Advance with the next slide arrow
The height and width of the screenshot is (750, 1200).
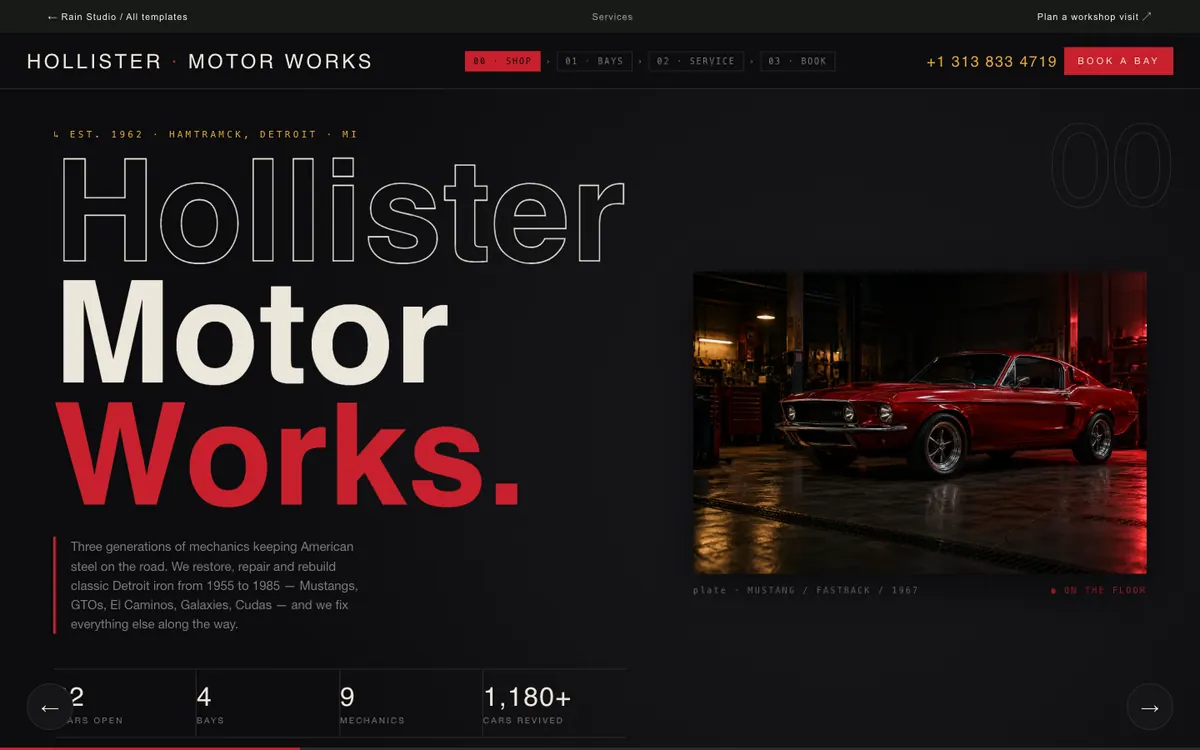pyautogui.click(x=1150, y=707)
